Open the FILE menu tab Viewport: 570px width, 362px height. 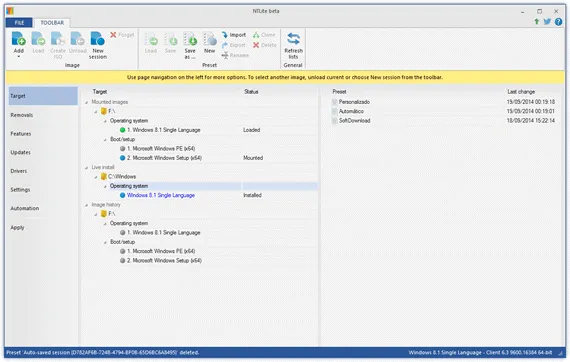(x=19, y=23)
